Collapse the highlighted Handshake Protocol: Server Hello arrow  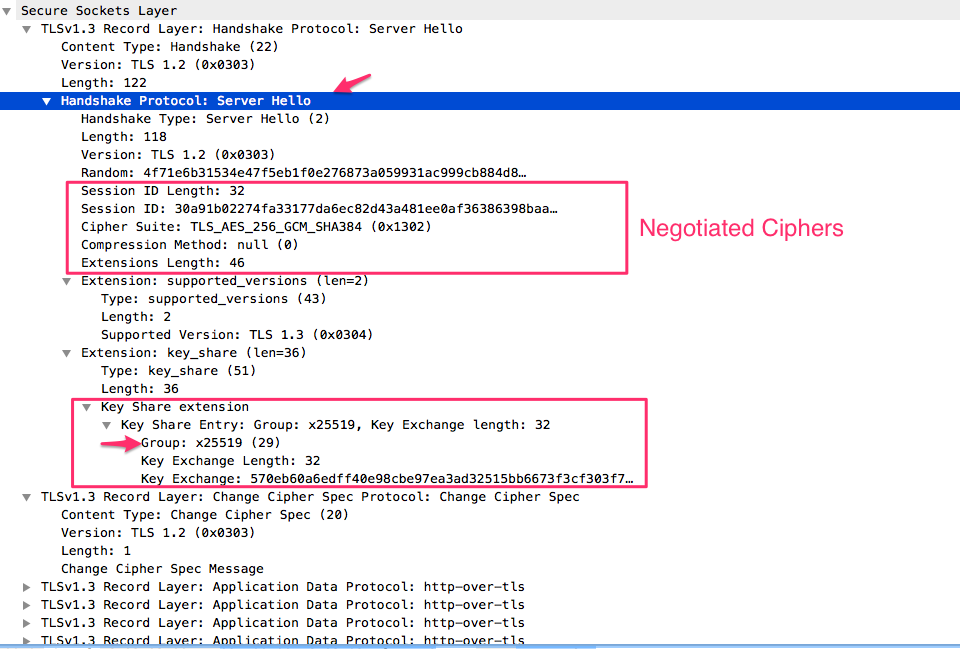47,101
